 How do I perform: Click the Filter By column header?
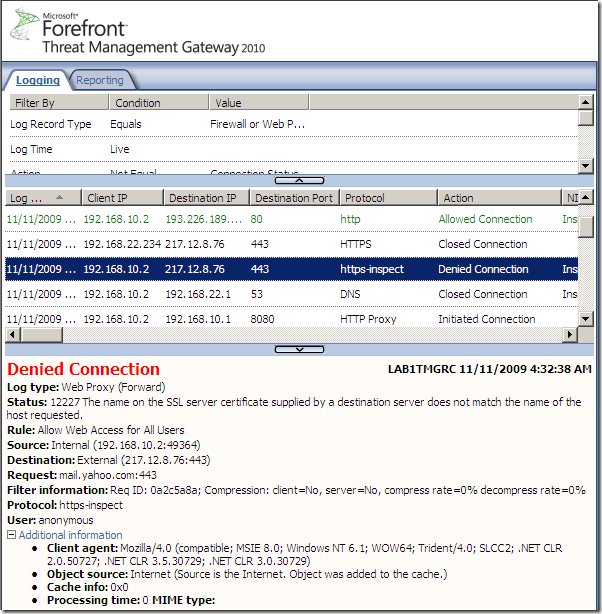[59, 103]
